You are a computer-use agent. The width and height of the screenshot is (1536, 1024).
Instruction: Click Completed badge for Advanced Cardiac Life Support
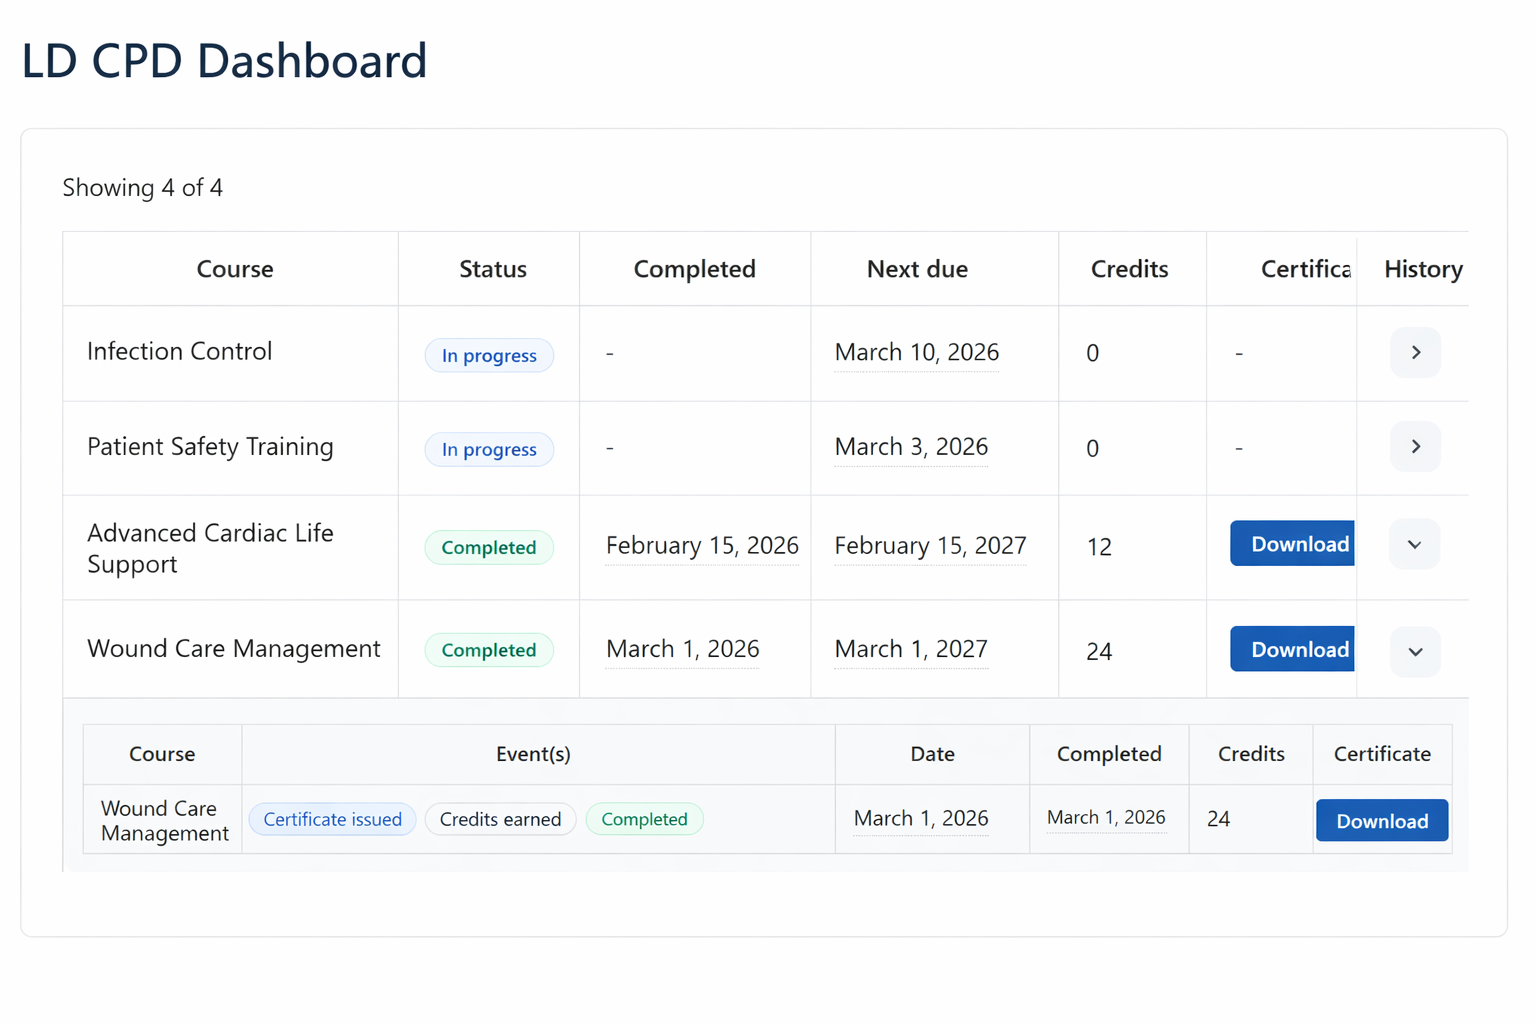coord(489,548)
